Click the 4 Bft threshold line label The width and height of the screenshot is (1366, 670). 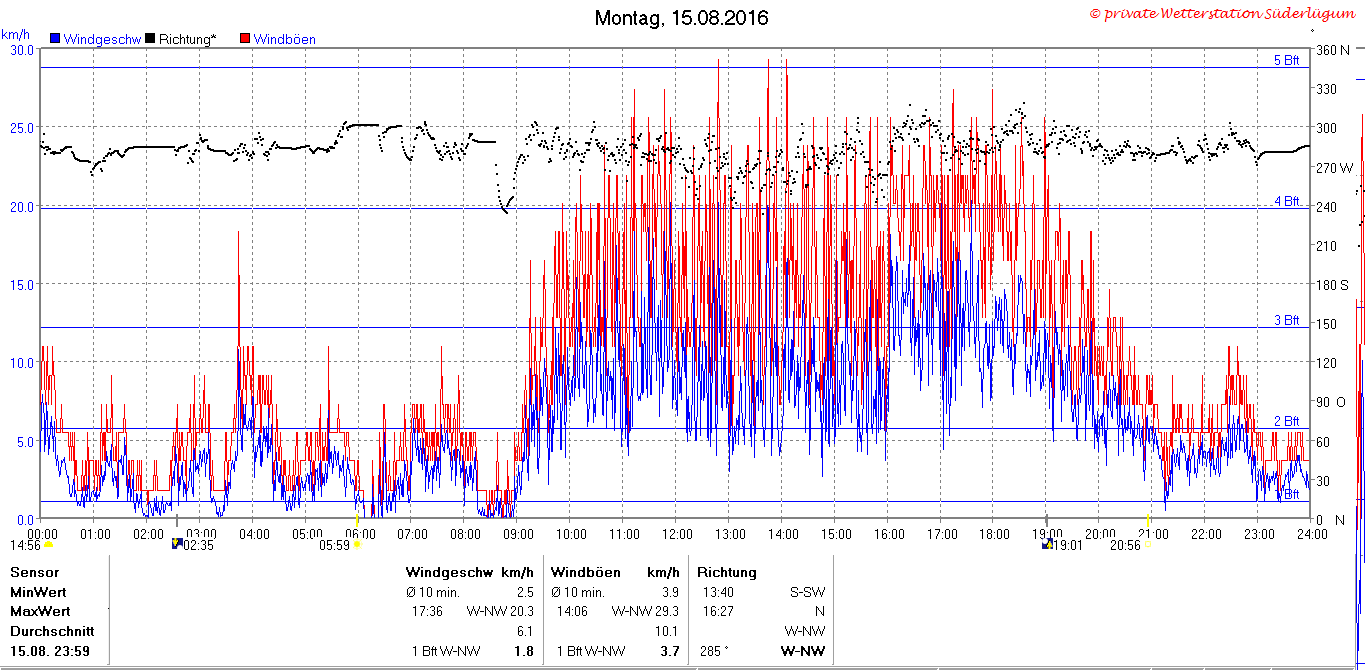coord(1286,201)
